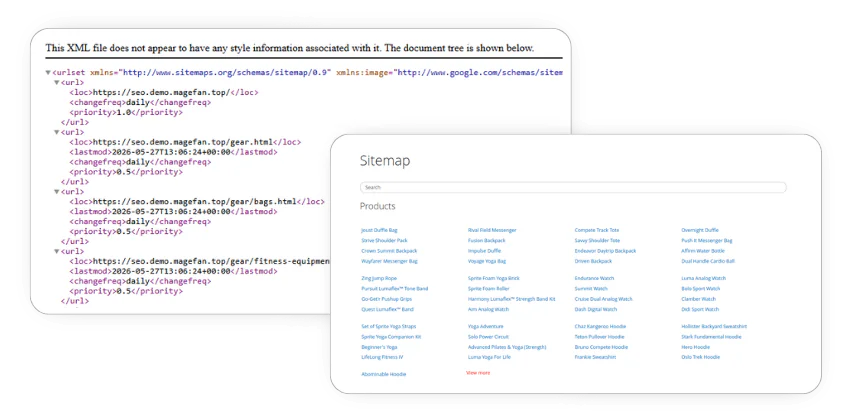Open the Joust Duffle Bag link
The height and width of the screenshot is (420, 850).
coord(379,230)
